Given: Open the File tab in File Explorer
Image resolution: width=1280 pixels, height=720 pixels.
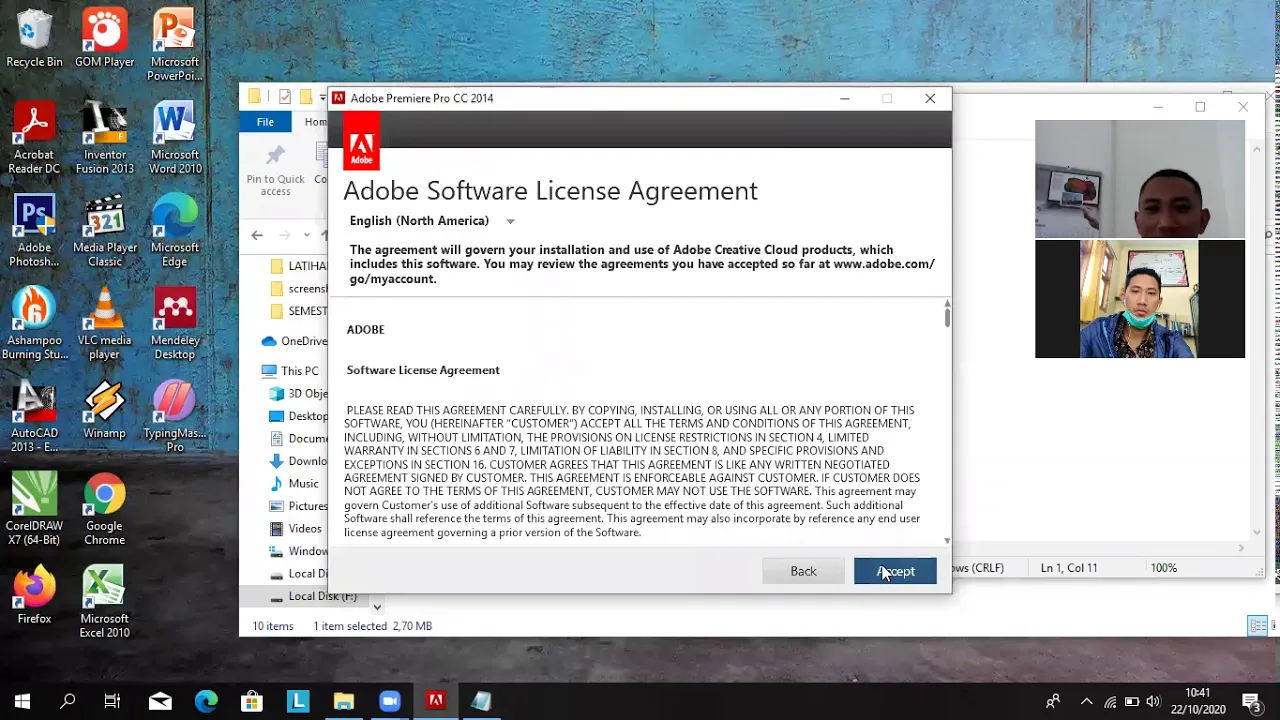Looking at the screenshot, I should [265, 122].
